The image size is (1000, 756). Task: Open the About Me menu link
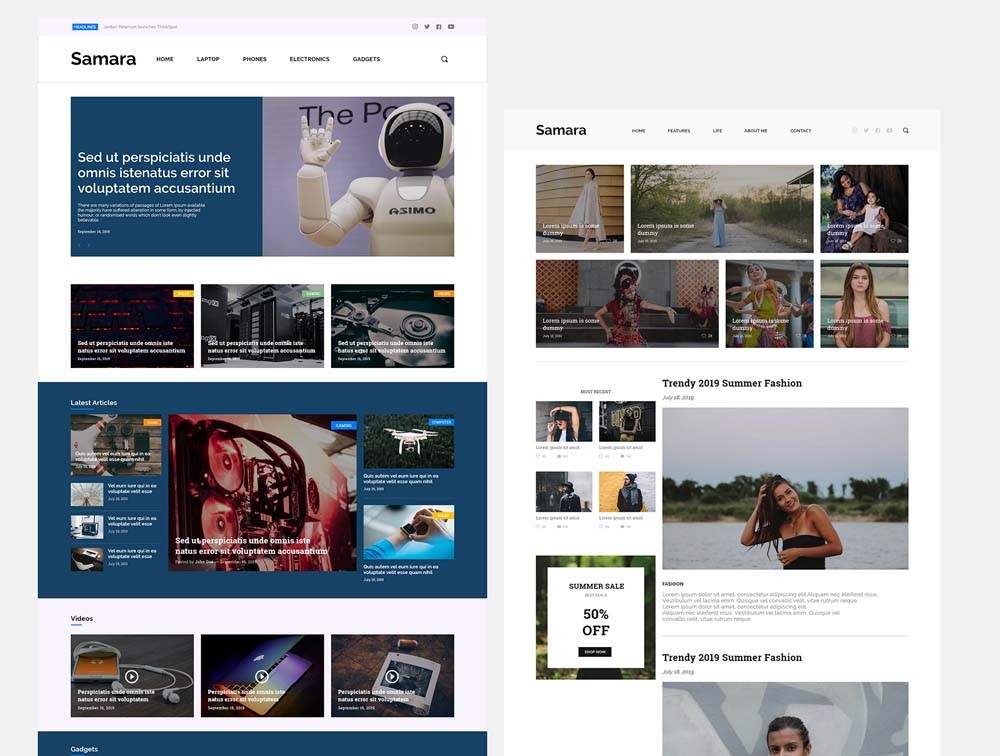[x=756, y=131]
